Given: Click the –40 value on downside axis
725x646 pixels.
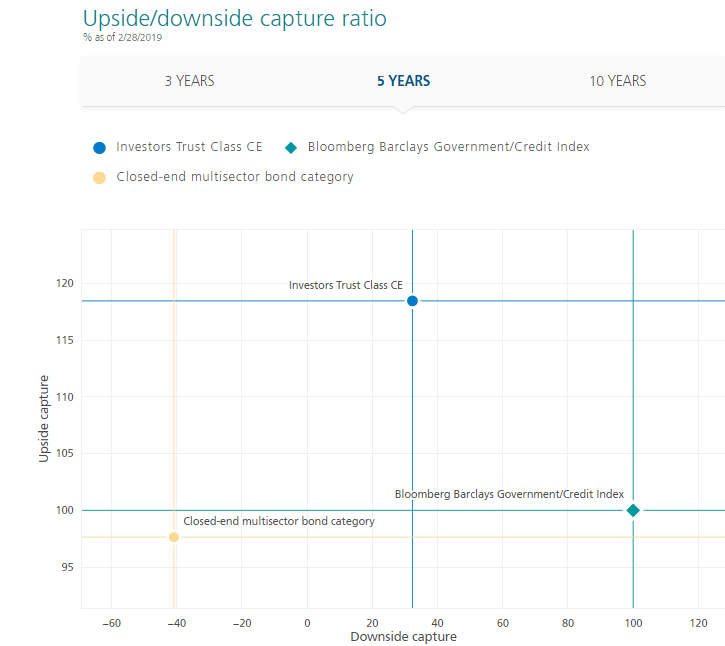Looking at the screenshot, I should 177,623.
